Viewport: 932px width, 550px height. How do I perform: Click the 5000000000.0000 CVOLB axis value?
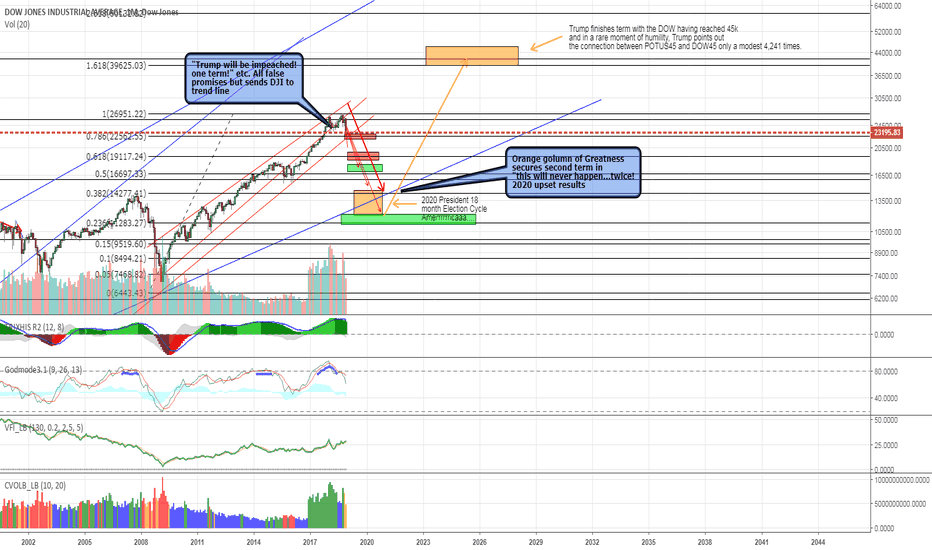[900, 504]
